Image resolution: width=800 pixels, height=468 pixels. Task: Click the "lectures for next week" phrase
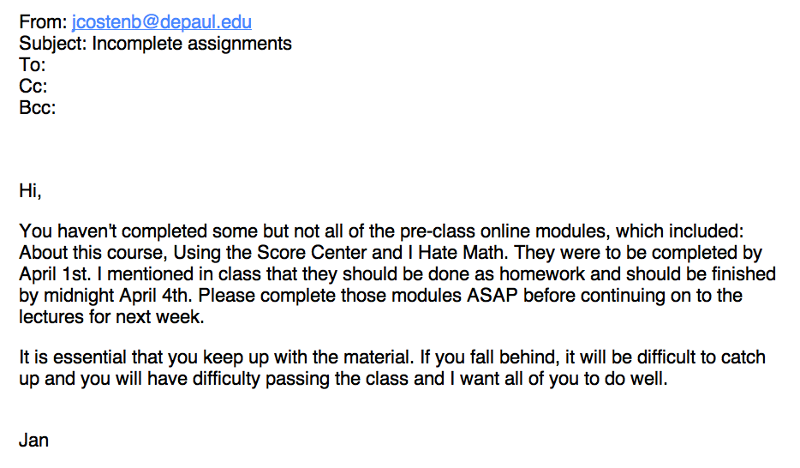coord(106,318)
